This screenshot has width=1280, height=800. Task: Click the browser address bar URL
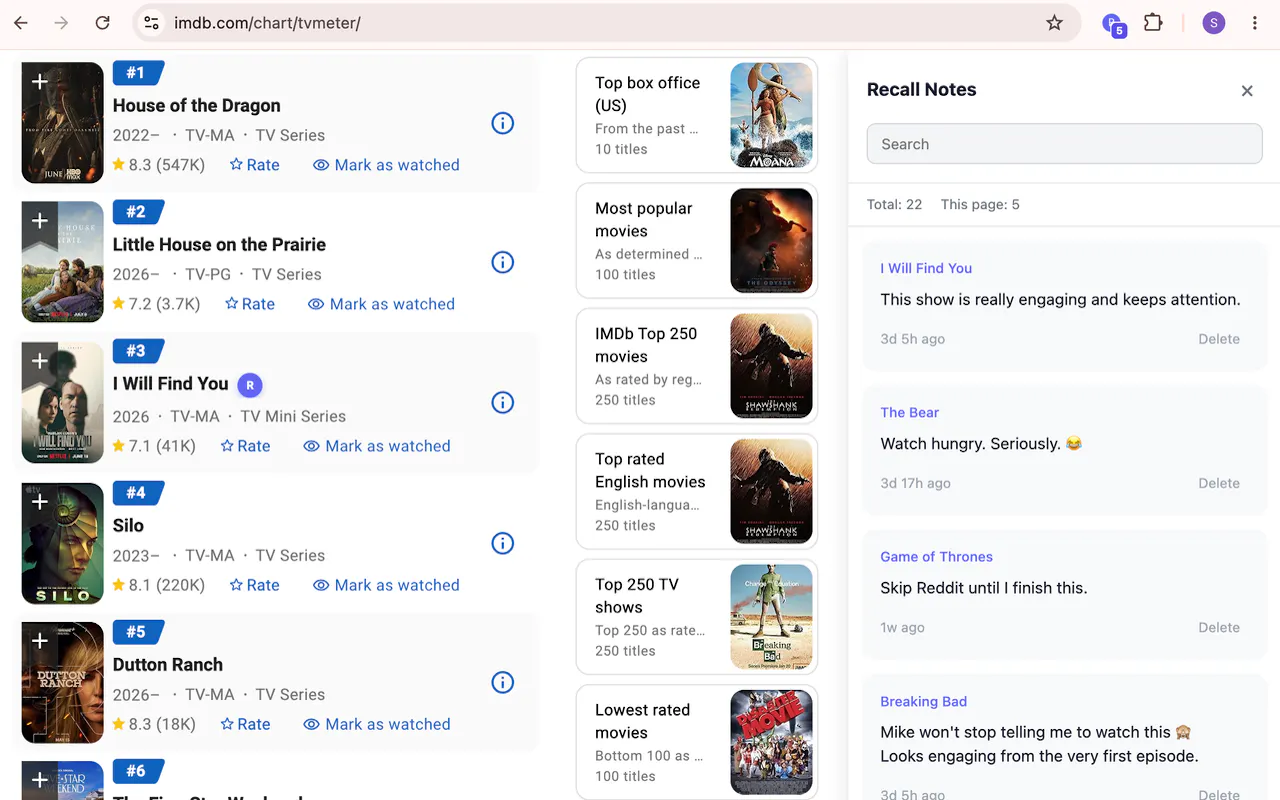point(267,23)
